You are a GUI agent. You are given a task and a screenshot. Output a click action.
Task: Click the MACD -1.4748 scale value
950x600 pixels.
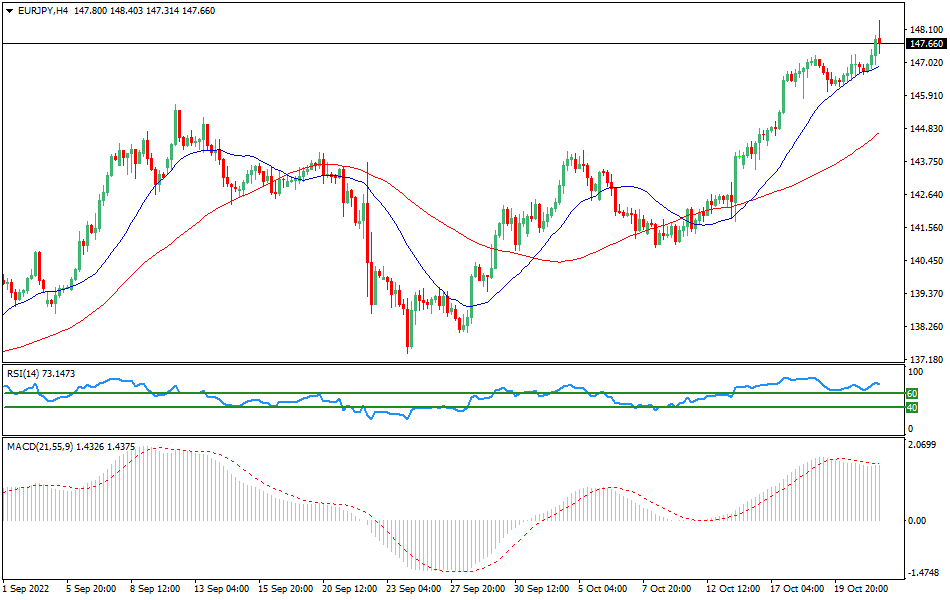pos(925,574)
